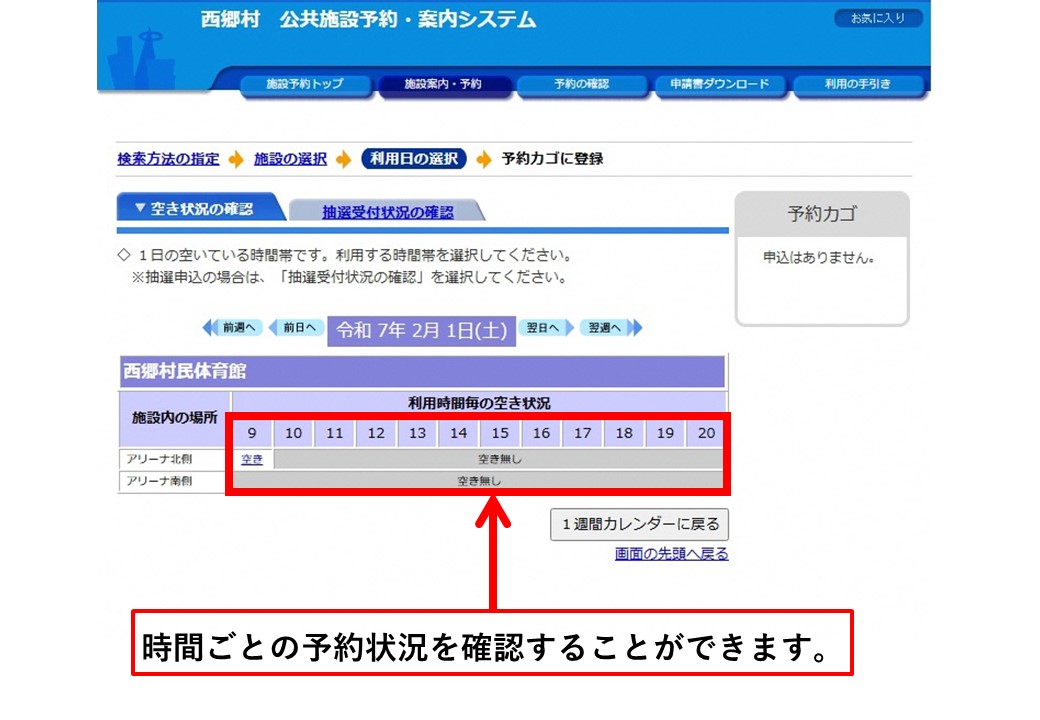Open the 施設予約トップ tab
The image size is (1040, 720).
305,84
